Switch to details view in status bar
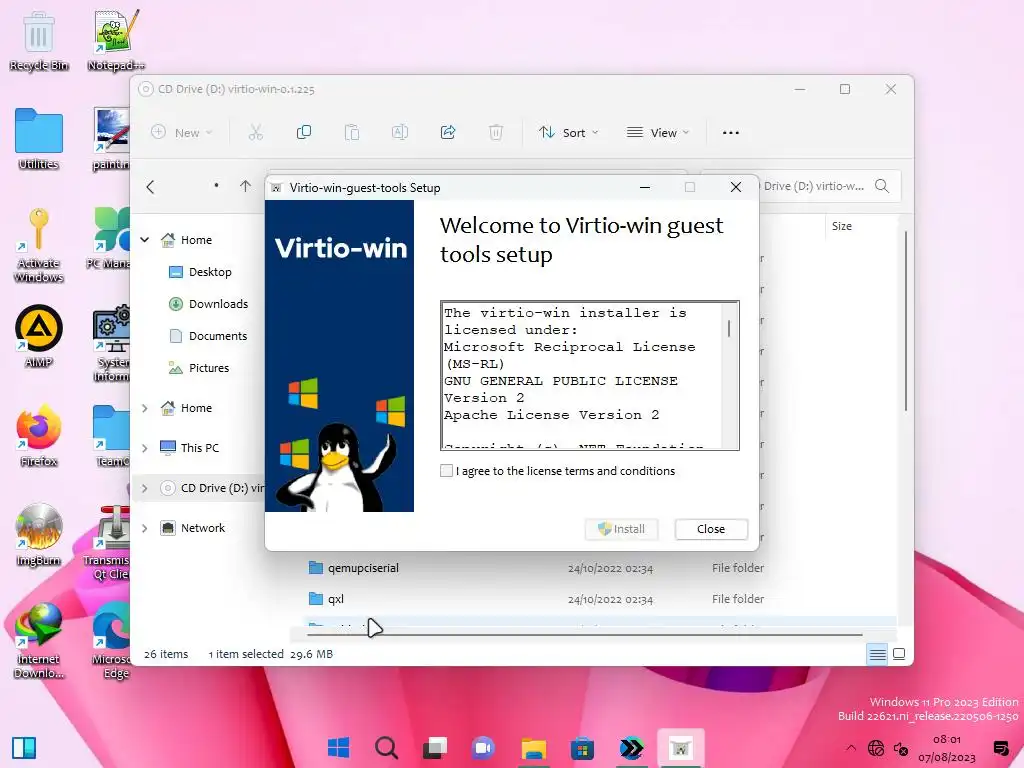The width and height of the screenshot is (1024, 768). [x=878, y=654]
